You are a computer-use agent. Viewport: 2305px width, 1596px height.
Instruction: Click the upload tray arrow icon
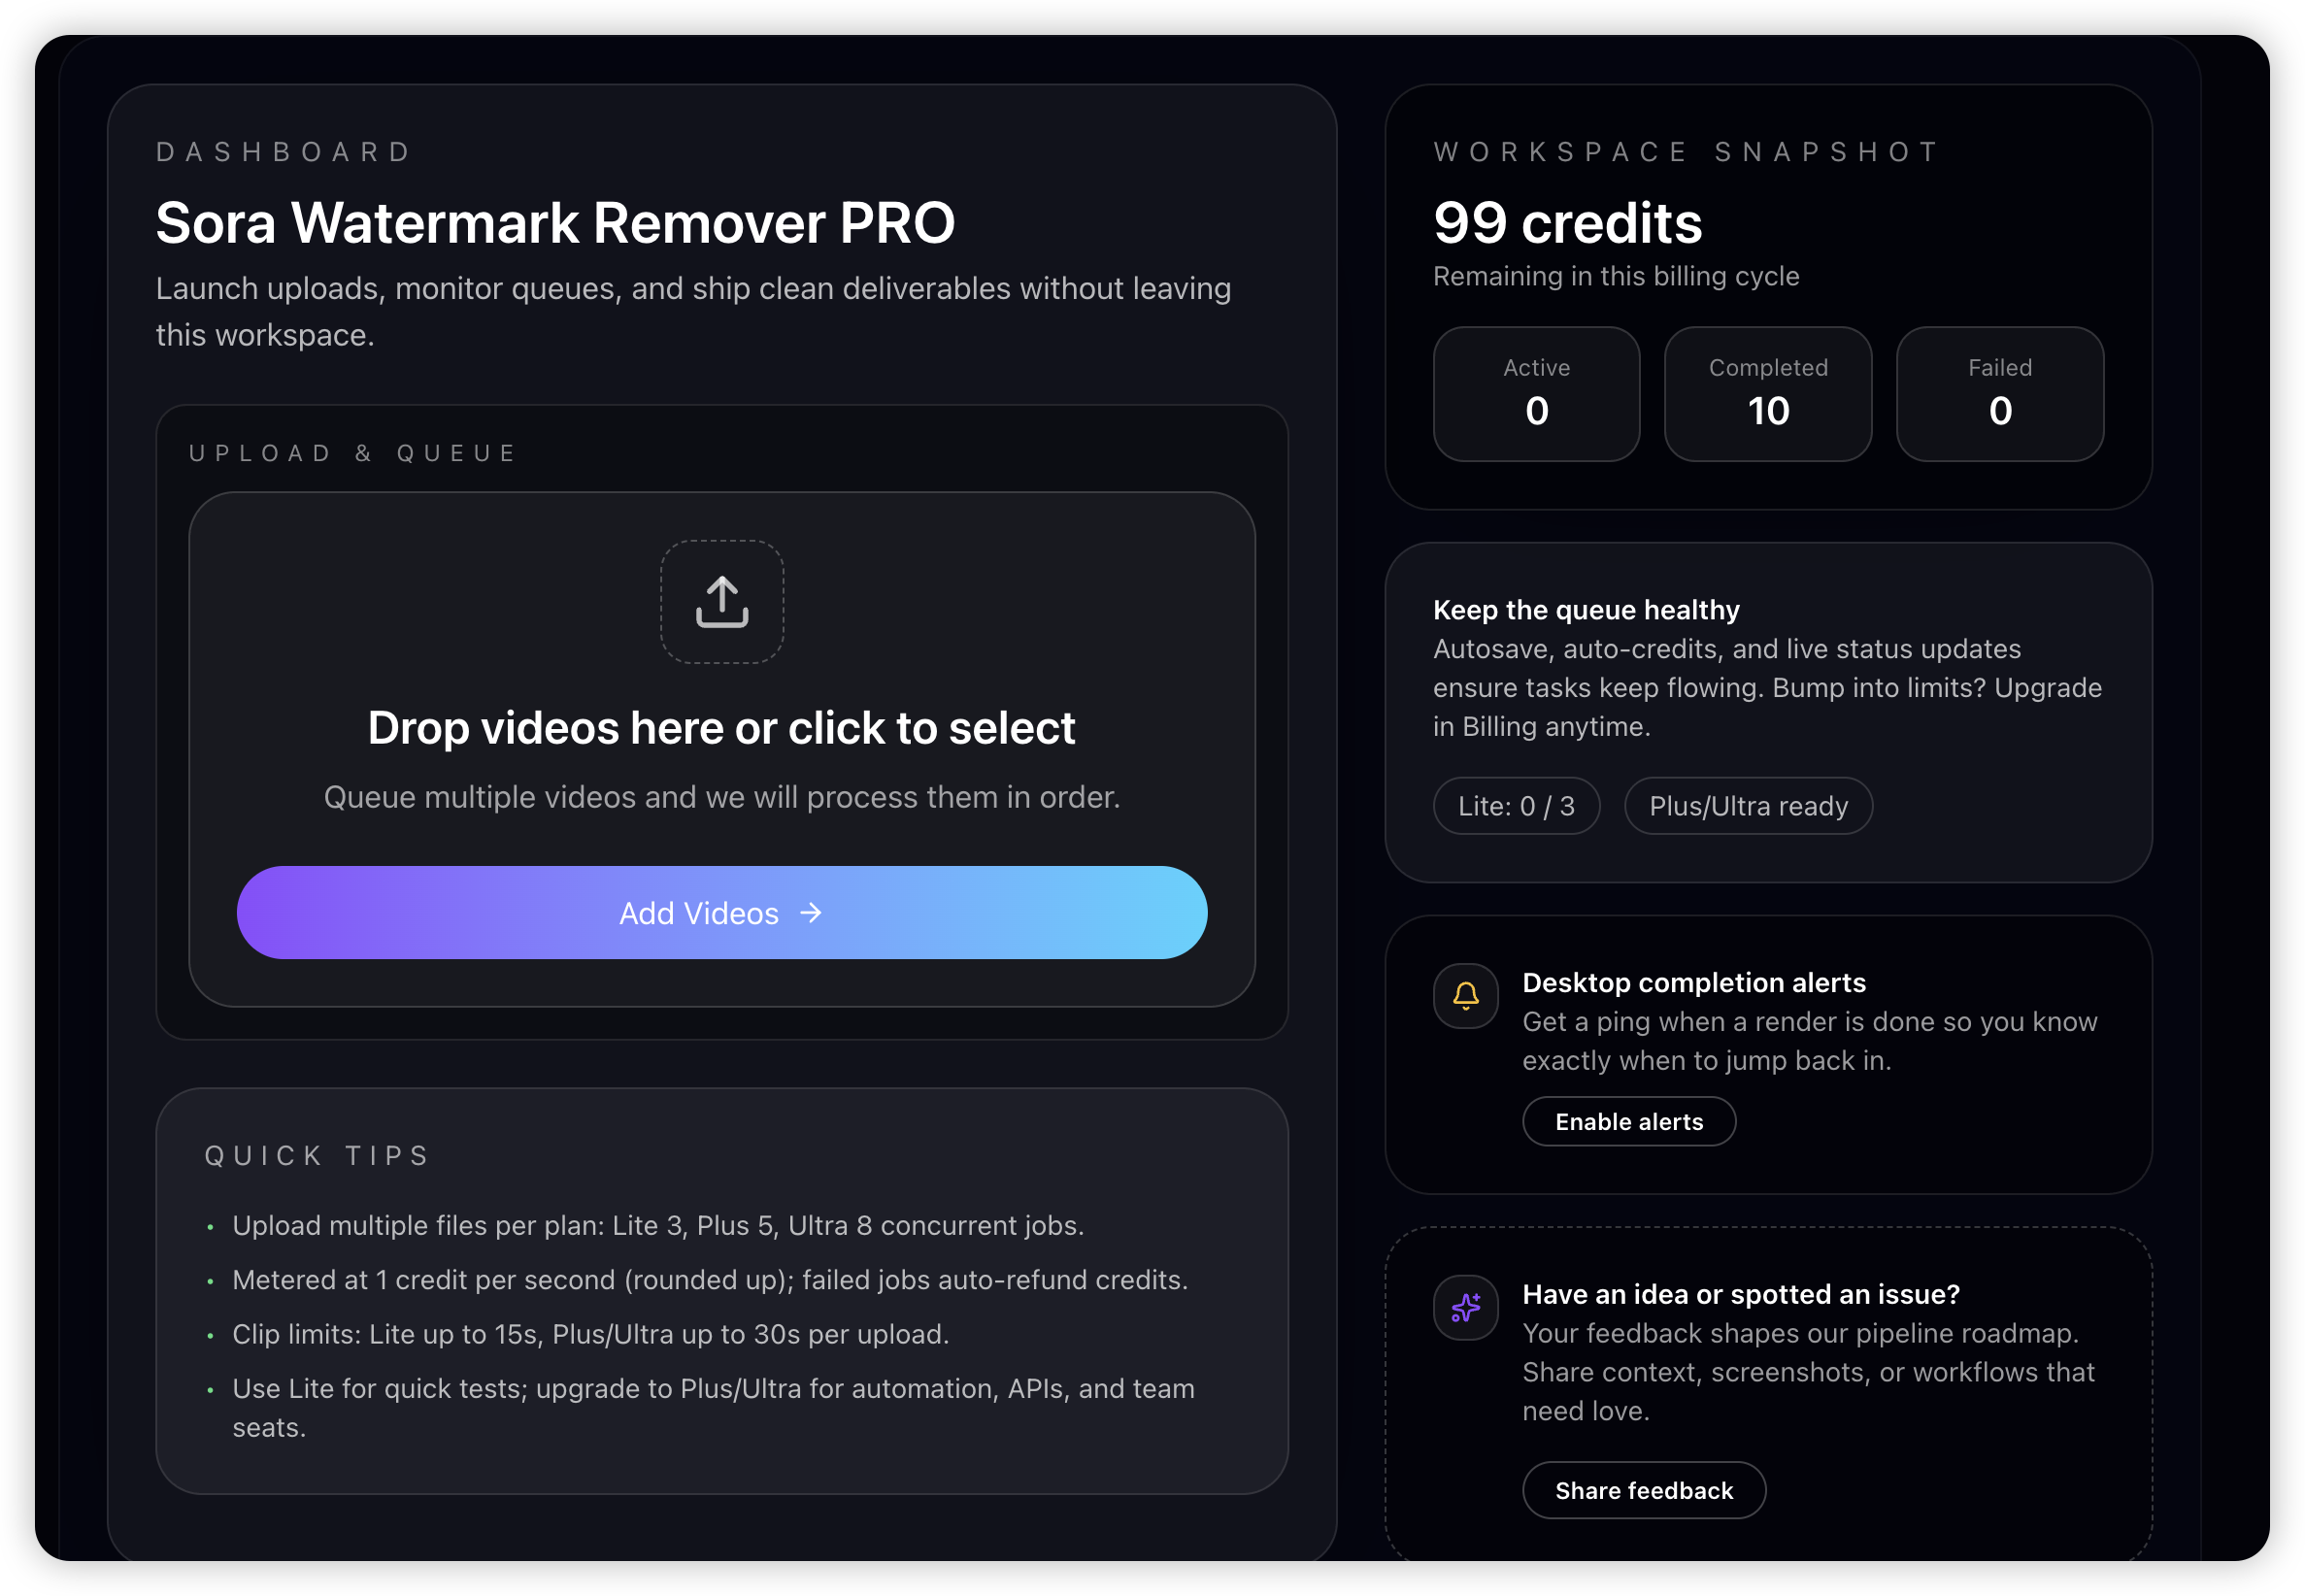pyautogui.click(x=721, y=602)
